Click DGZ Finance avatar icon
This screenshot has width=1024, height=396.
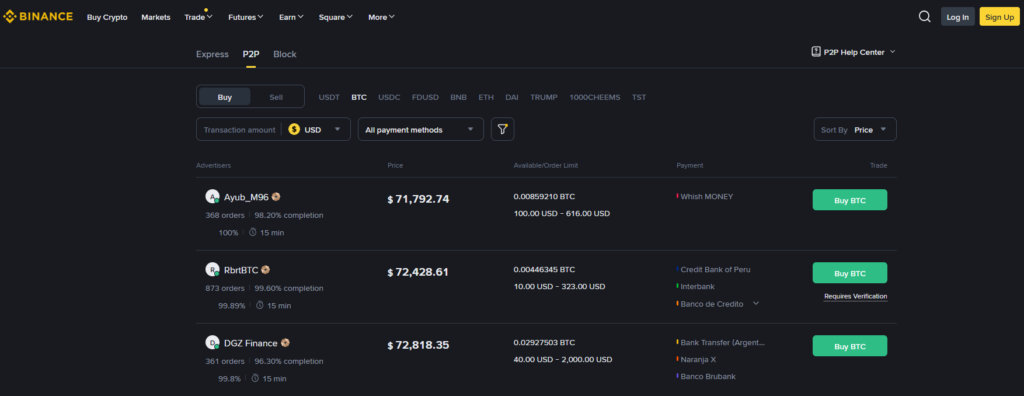click(x=212, y=342)
